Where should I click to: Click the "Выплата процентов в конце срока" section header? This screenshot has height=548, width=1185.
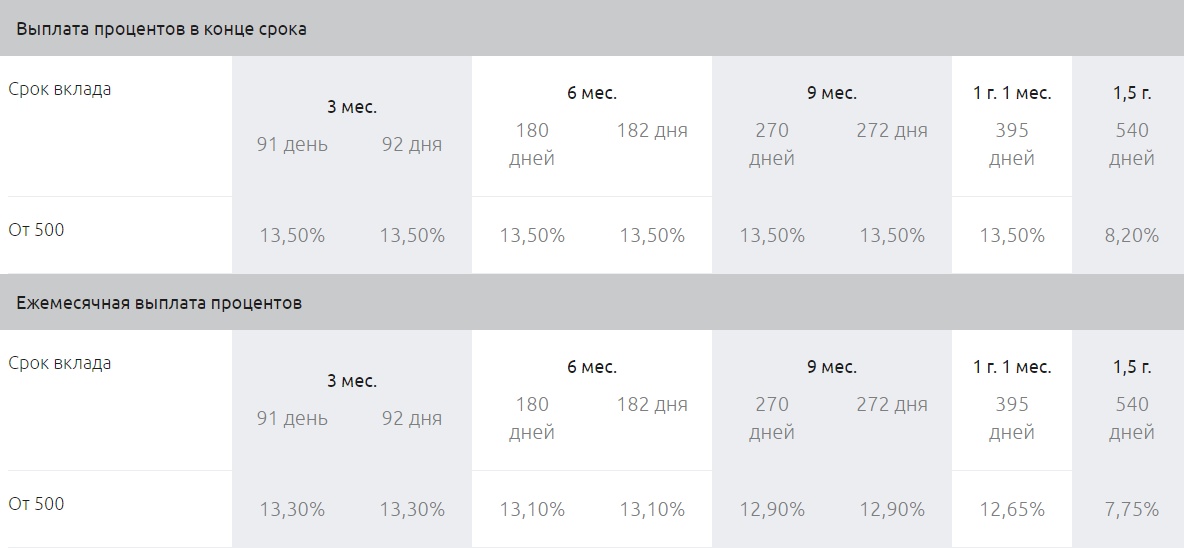point(162,29)
